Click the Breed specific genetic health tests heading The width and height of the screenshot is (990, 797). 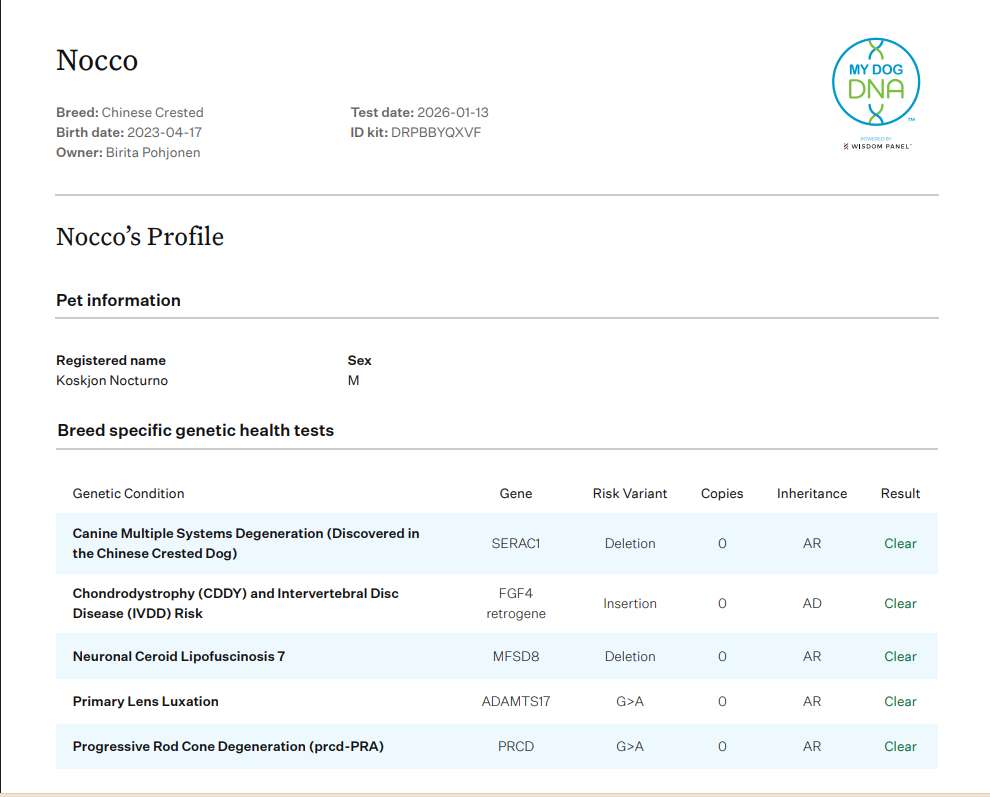pos(195,430)
